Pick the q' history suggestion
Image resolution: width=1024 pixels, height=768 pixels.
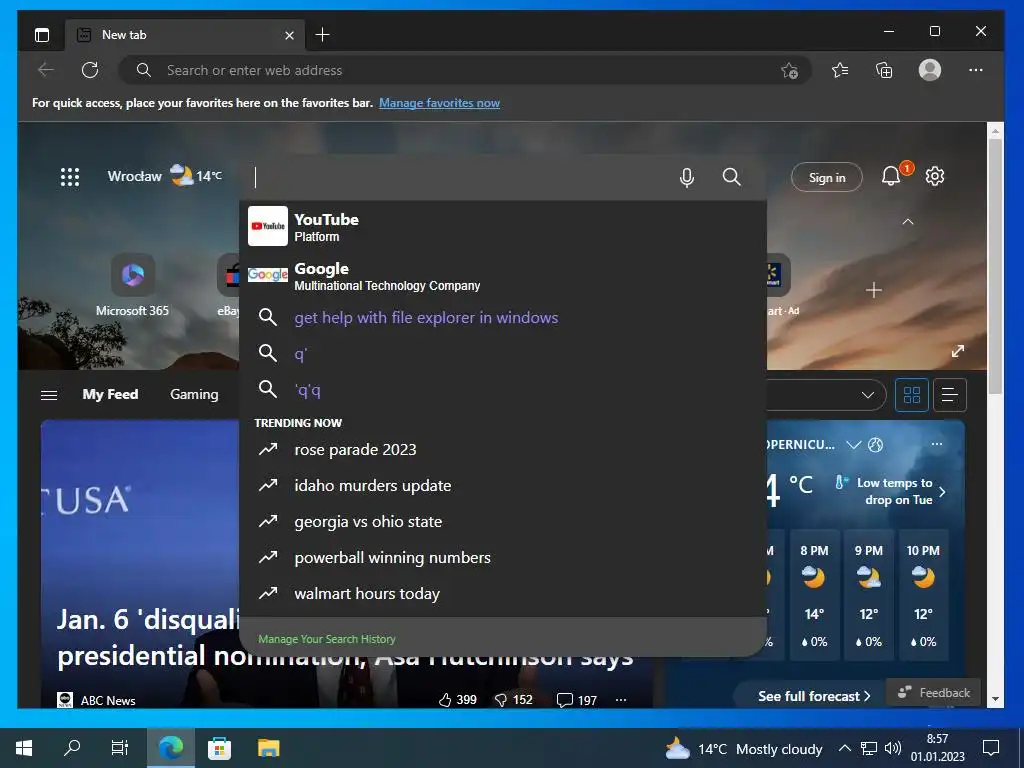click(x=503, y=354)
